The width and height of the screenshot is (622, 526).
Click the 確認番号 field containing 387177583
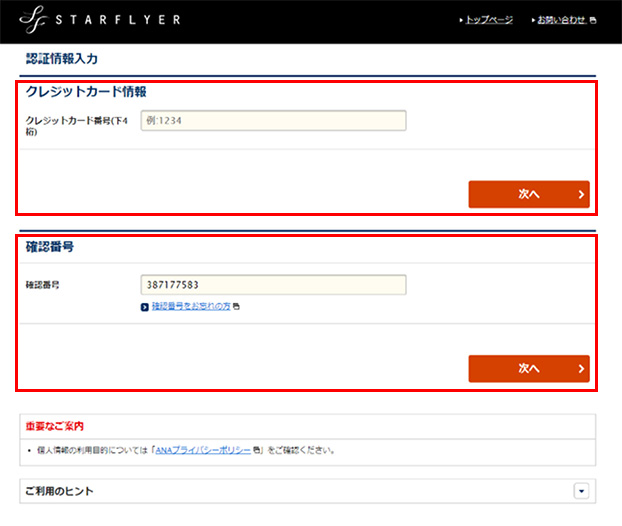tap(273, 285)
